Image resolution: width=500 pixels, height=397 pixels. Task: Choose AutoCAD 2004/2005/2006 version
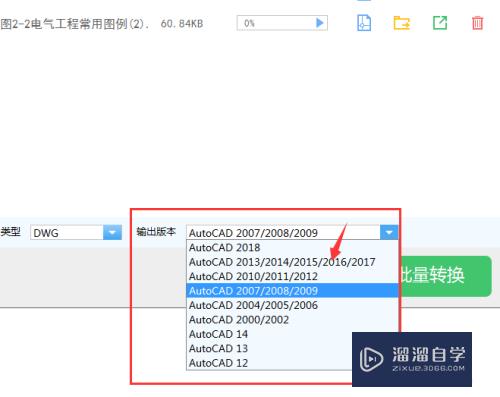pyautogui.click(x=292, y=305)
